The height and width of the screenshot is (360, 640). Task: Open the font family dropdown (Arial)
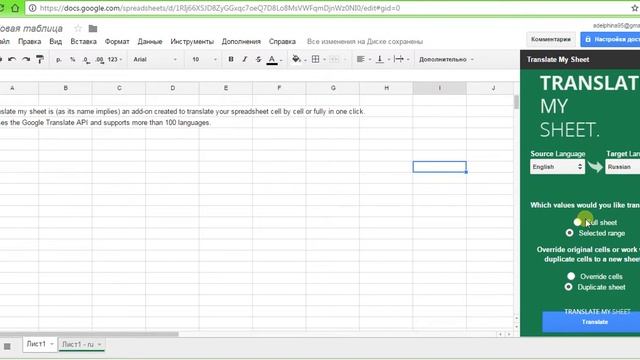pos(155,60)
